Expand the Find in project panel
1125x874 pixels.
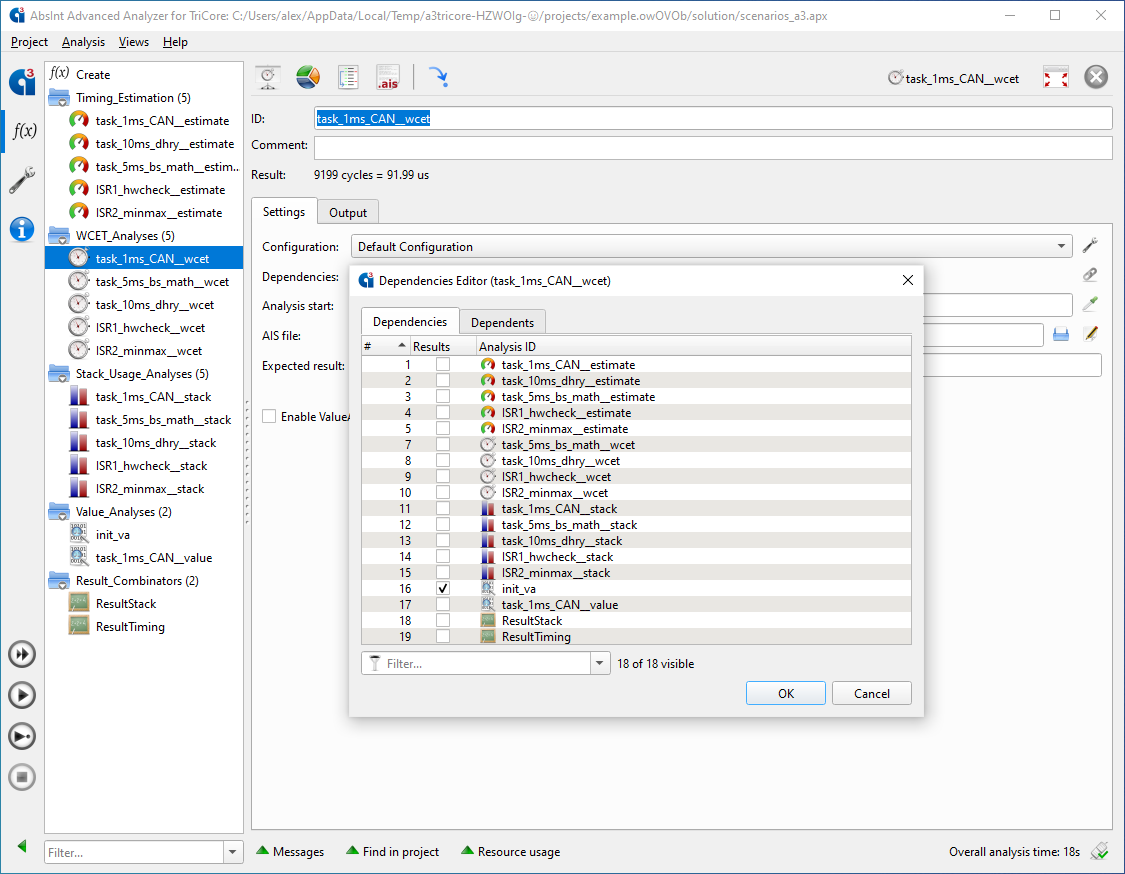(x=392, y=851)
